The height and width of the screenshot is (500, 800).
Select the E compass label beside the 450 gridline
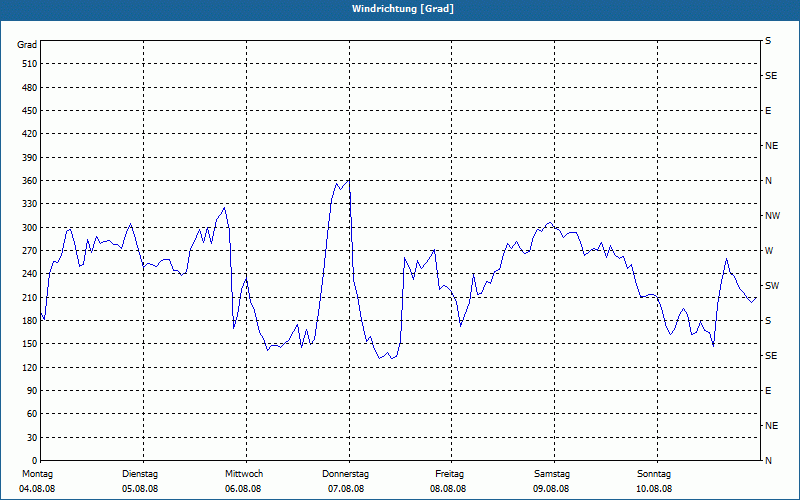click(x=768, y=111)
